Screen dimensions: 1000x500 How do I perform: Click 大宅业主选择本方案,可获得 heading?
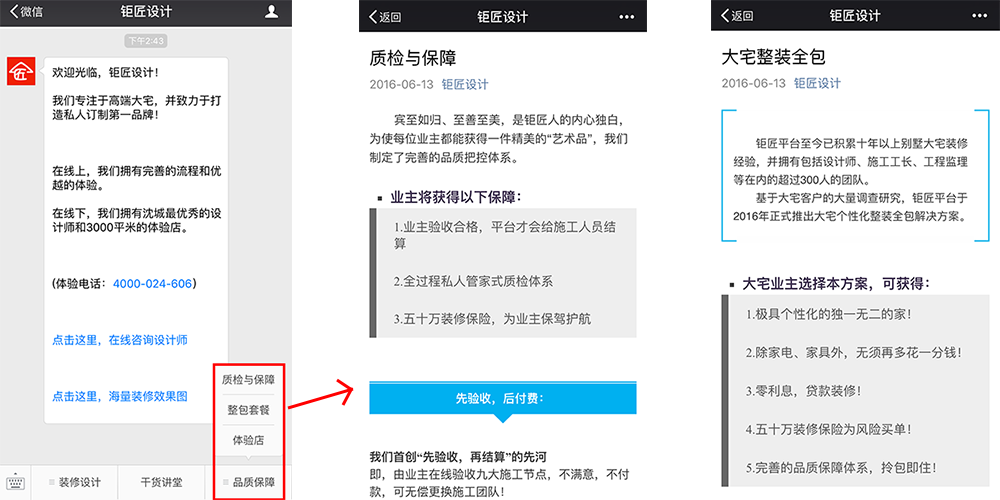pyautogui.click(x=836, y=284)
